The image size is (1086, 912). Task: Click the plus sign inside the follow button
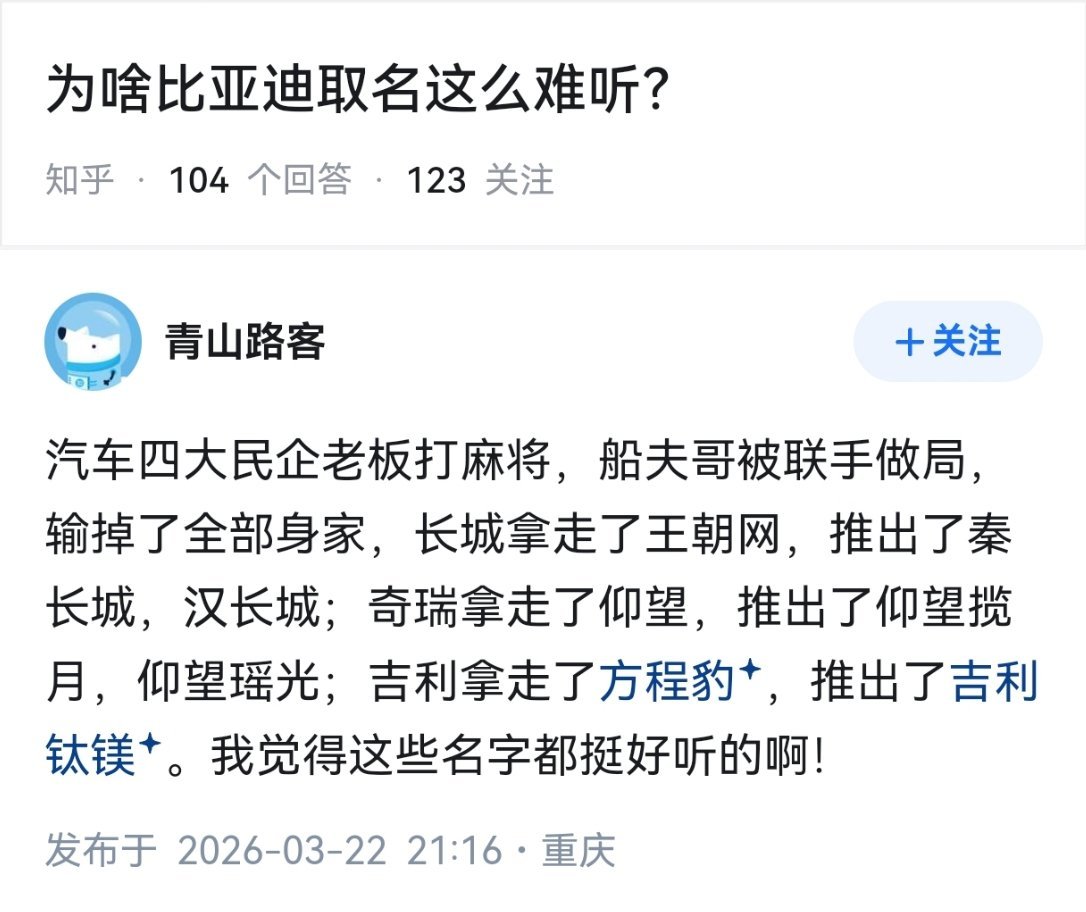[x=908, y=341]
